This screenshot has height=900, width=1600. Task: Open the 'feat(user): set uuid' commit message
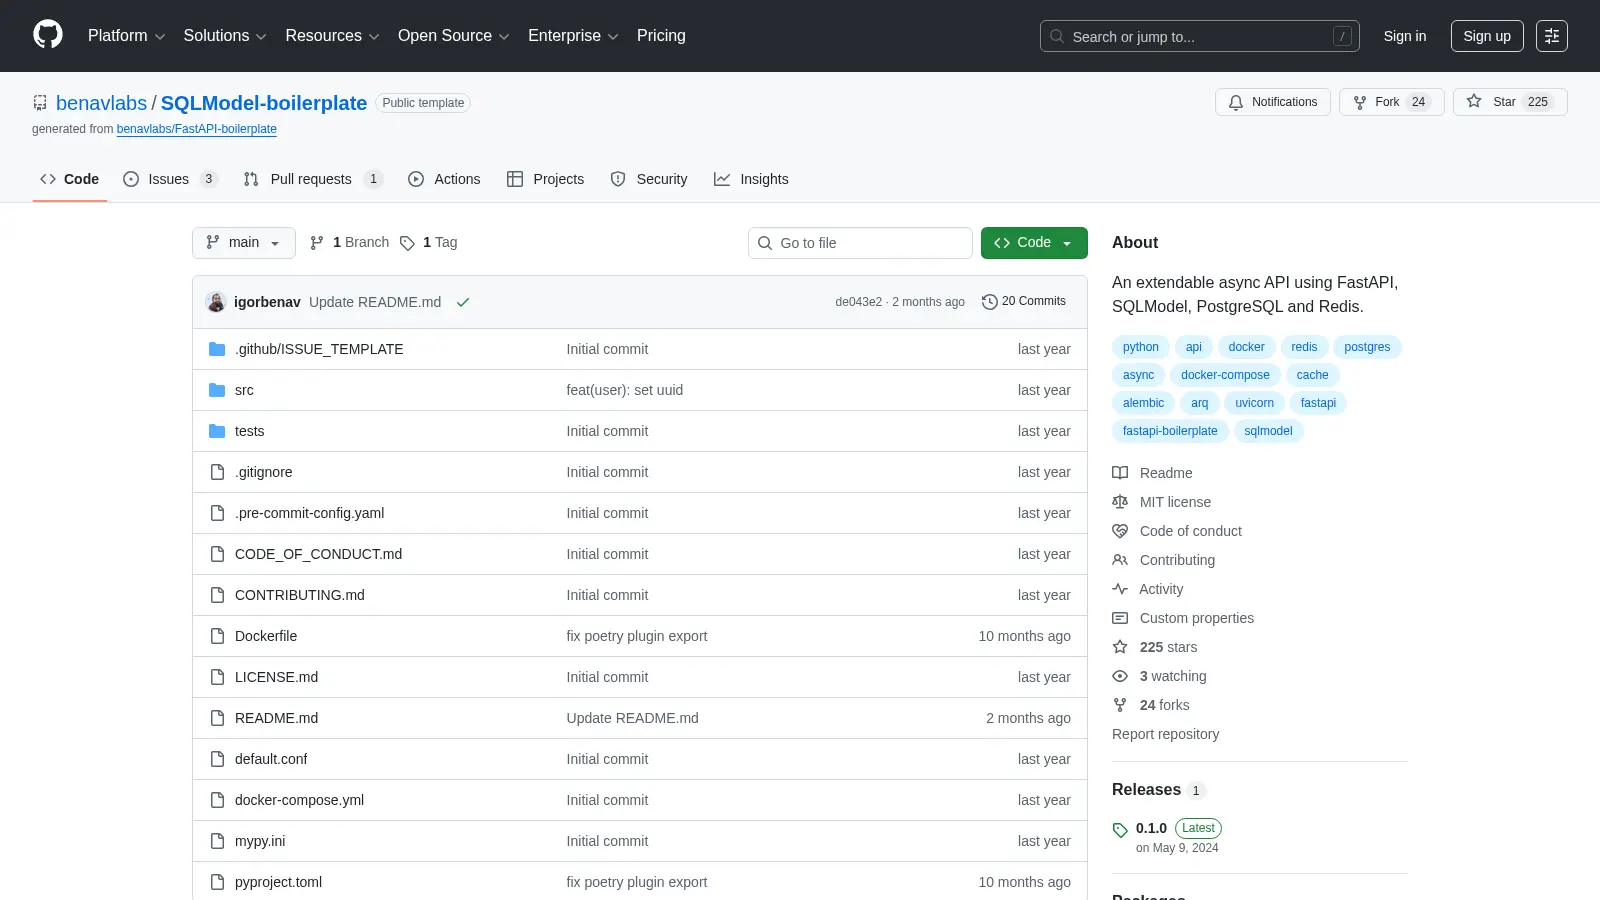tap(625, 390)
